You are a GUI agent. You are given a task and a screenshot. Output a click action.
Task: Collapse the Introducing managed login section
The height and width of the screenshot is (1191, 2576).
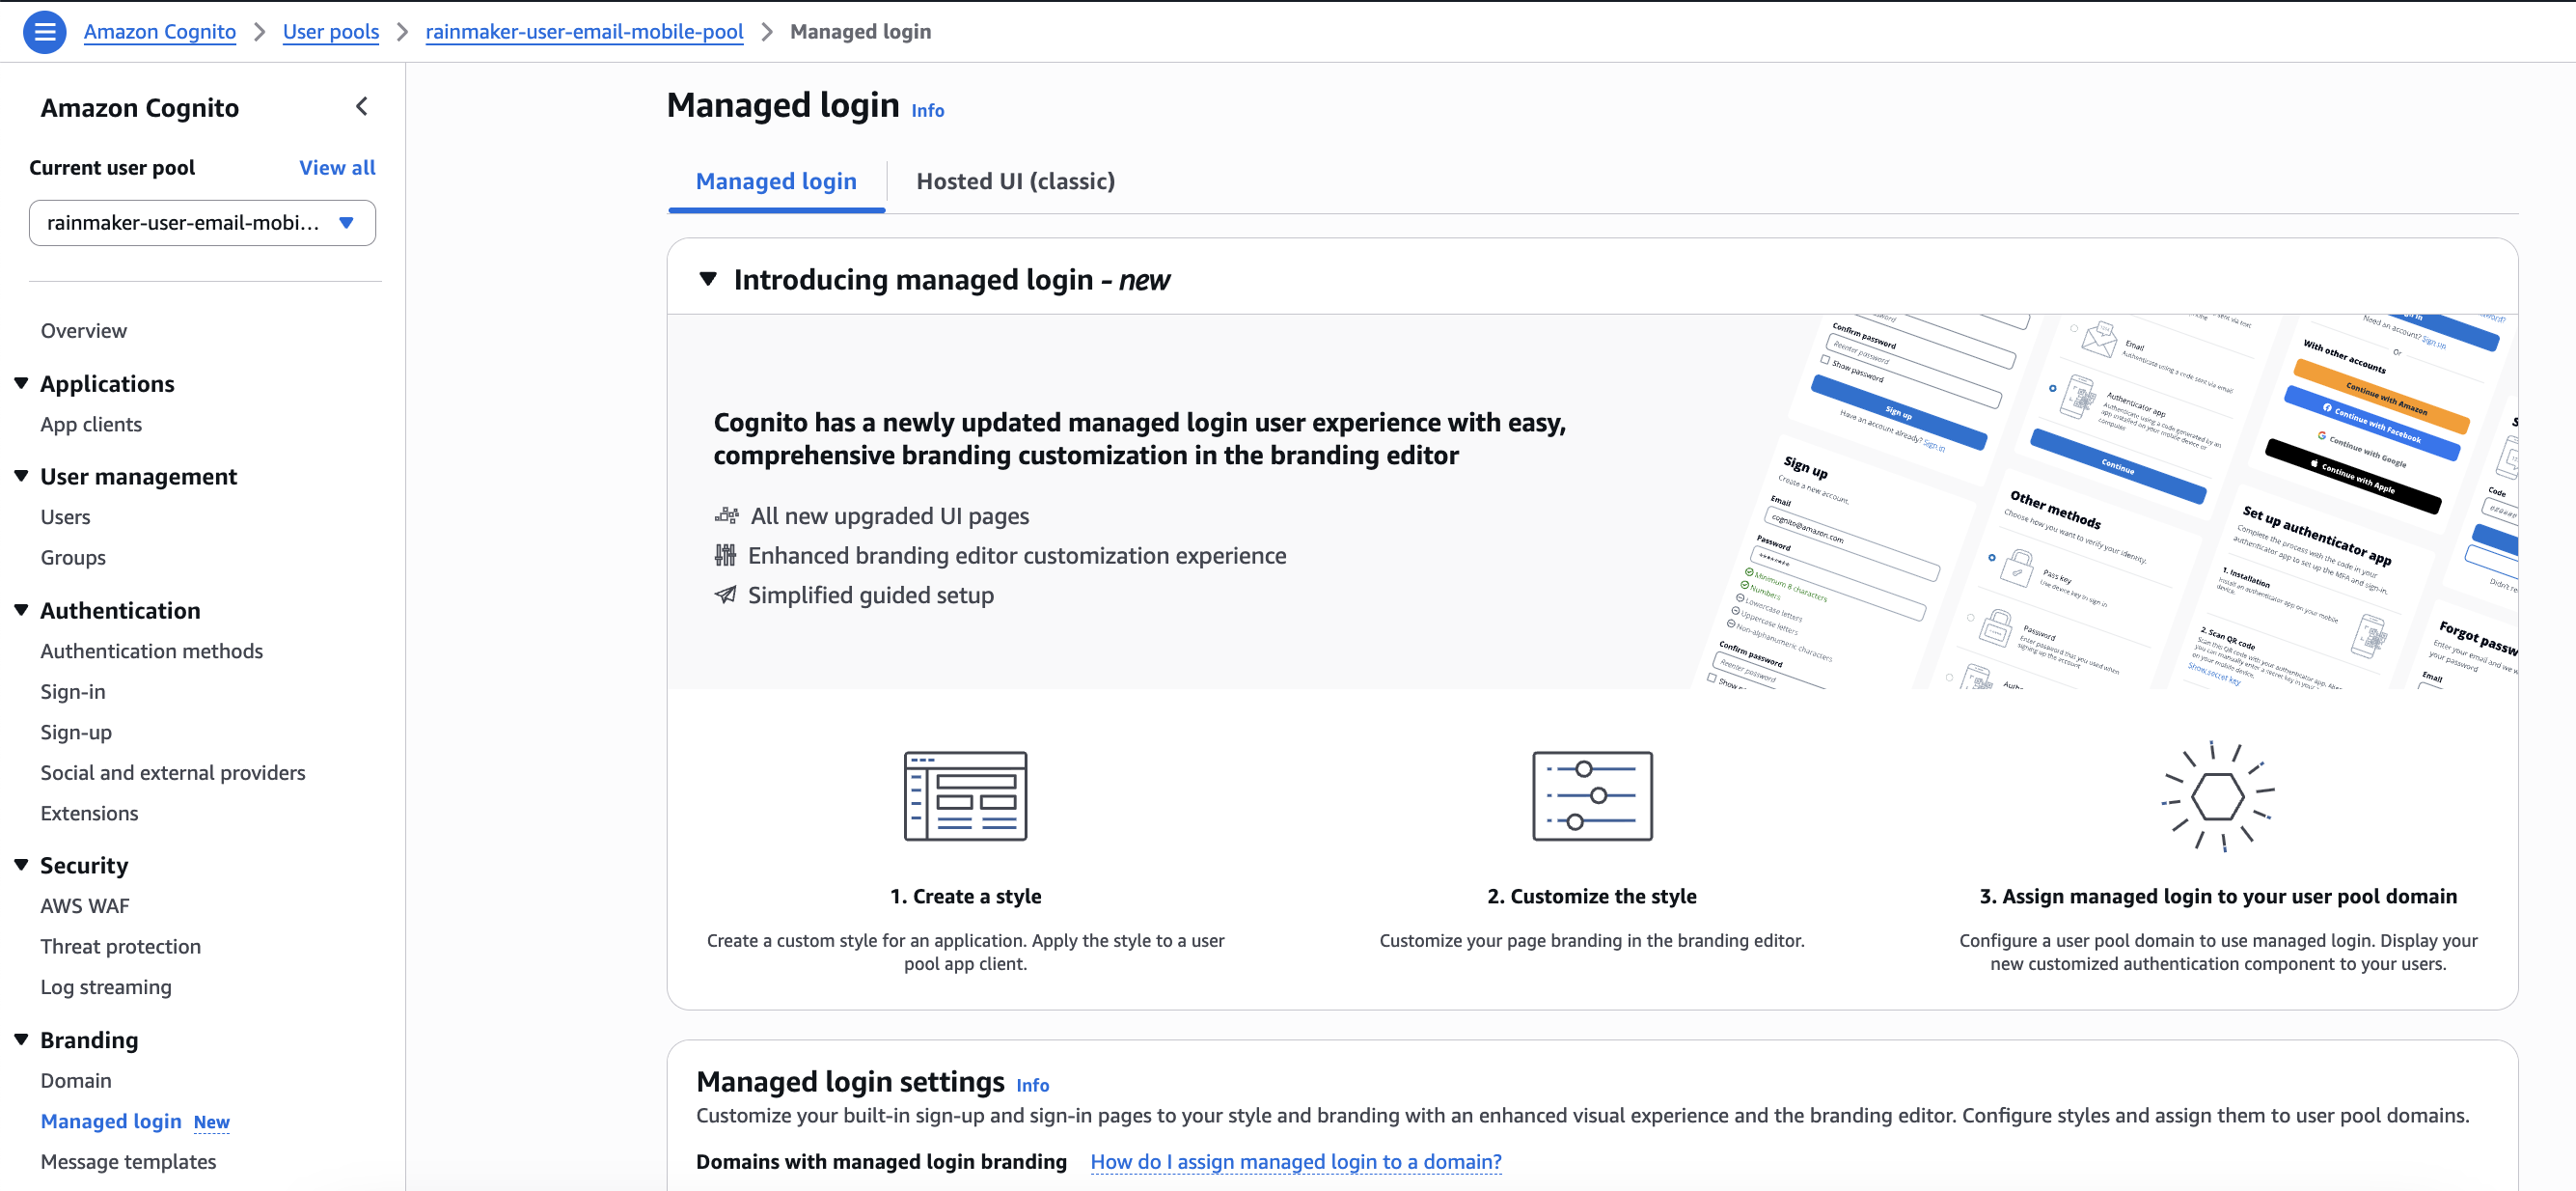[x=708, y=279]
